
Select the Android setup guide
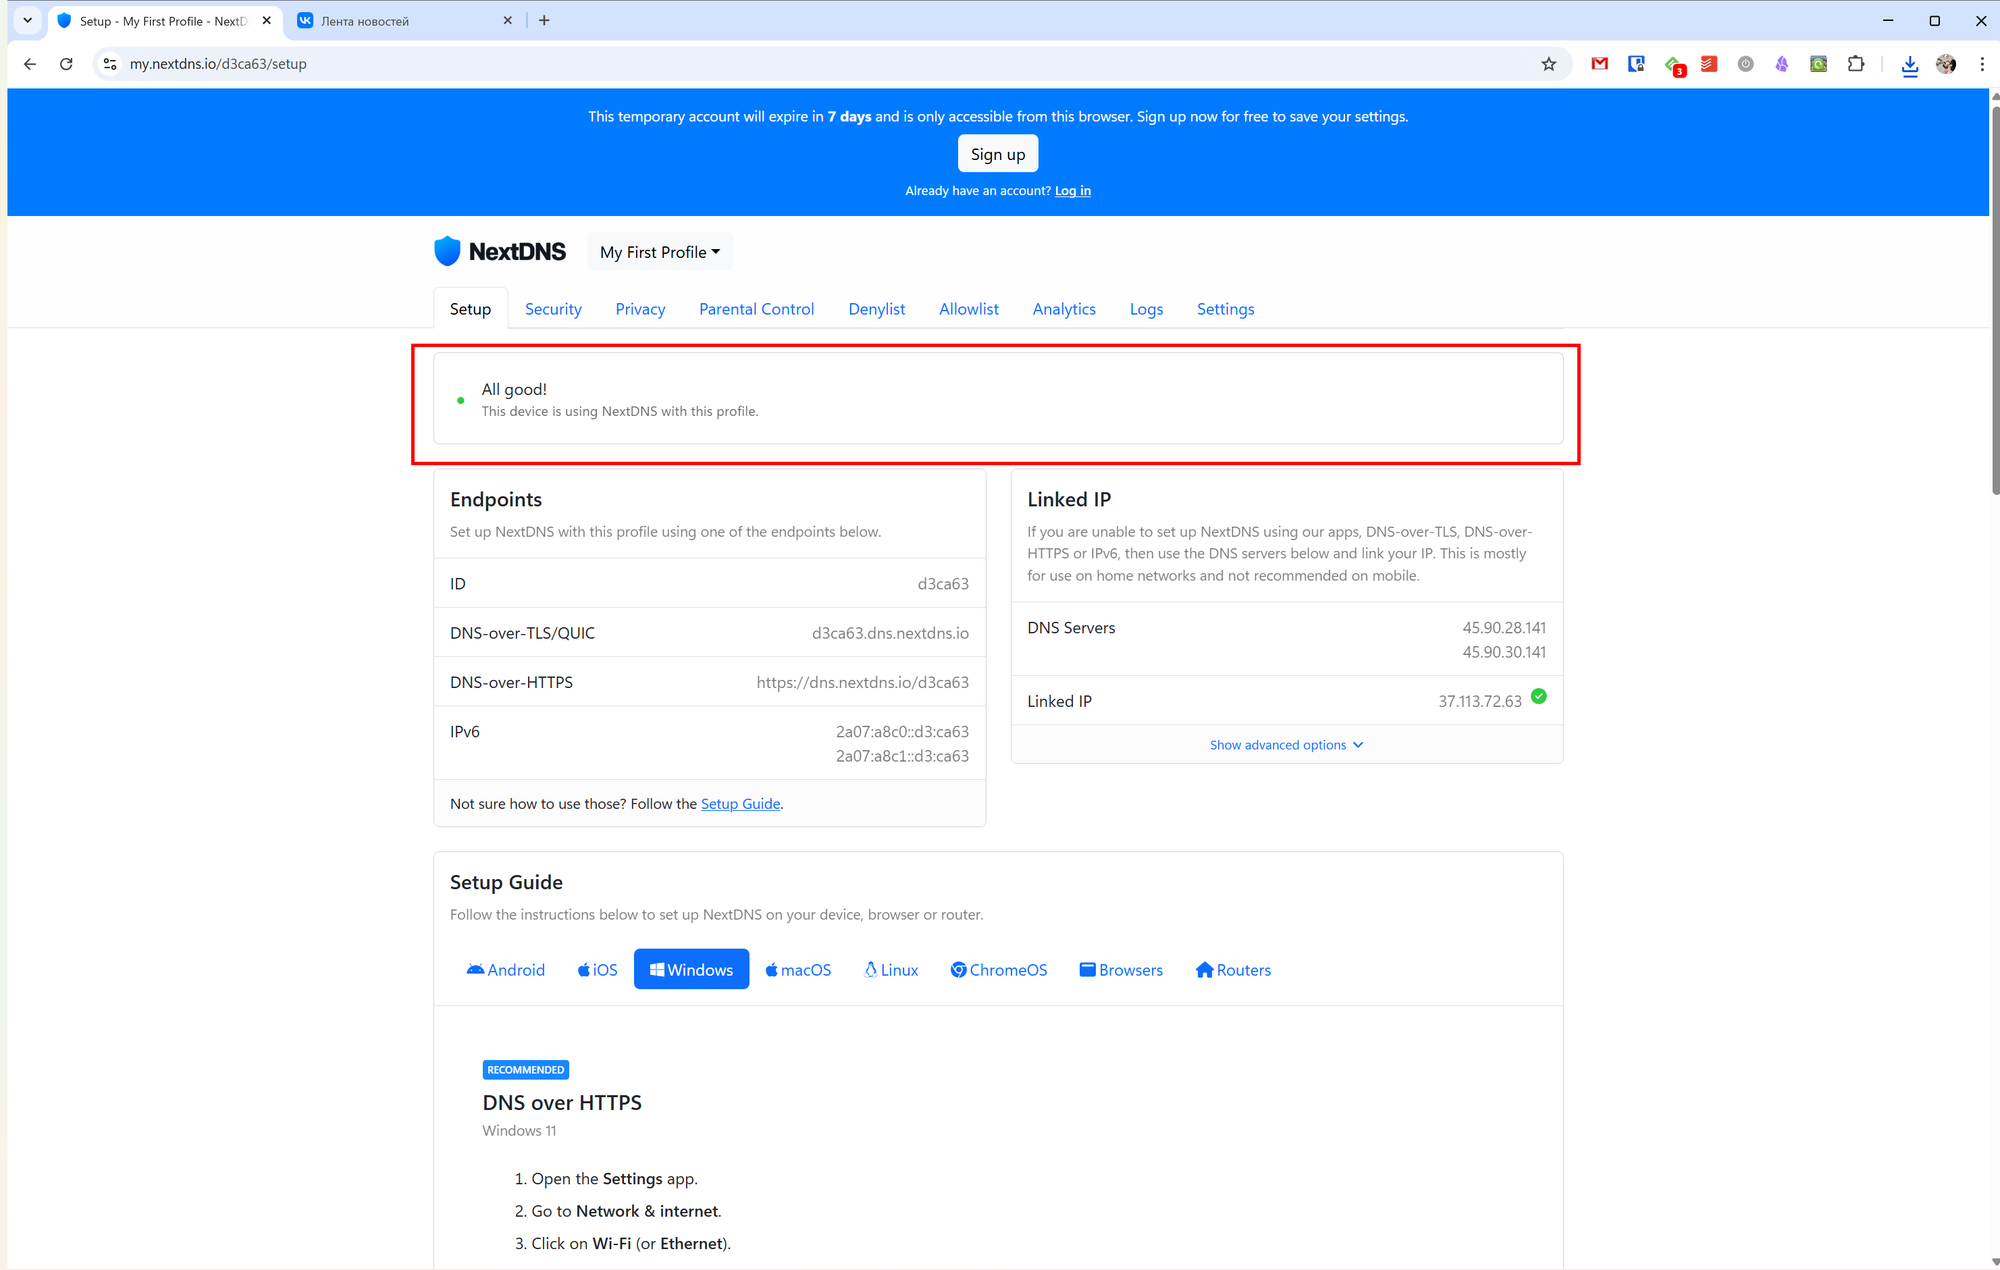coord(505,970)
